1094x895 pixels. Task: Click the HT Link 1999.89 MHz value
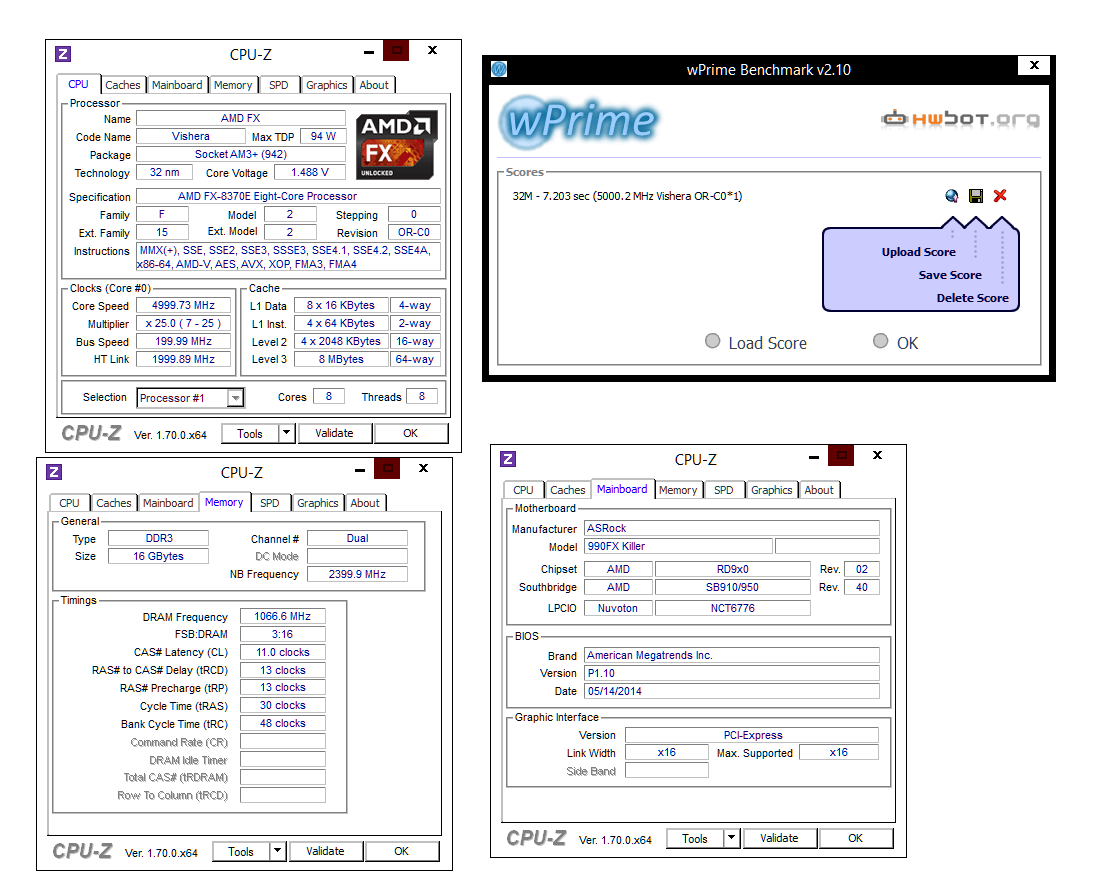[183, 359]
